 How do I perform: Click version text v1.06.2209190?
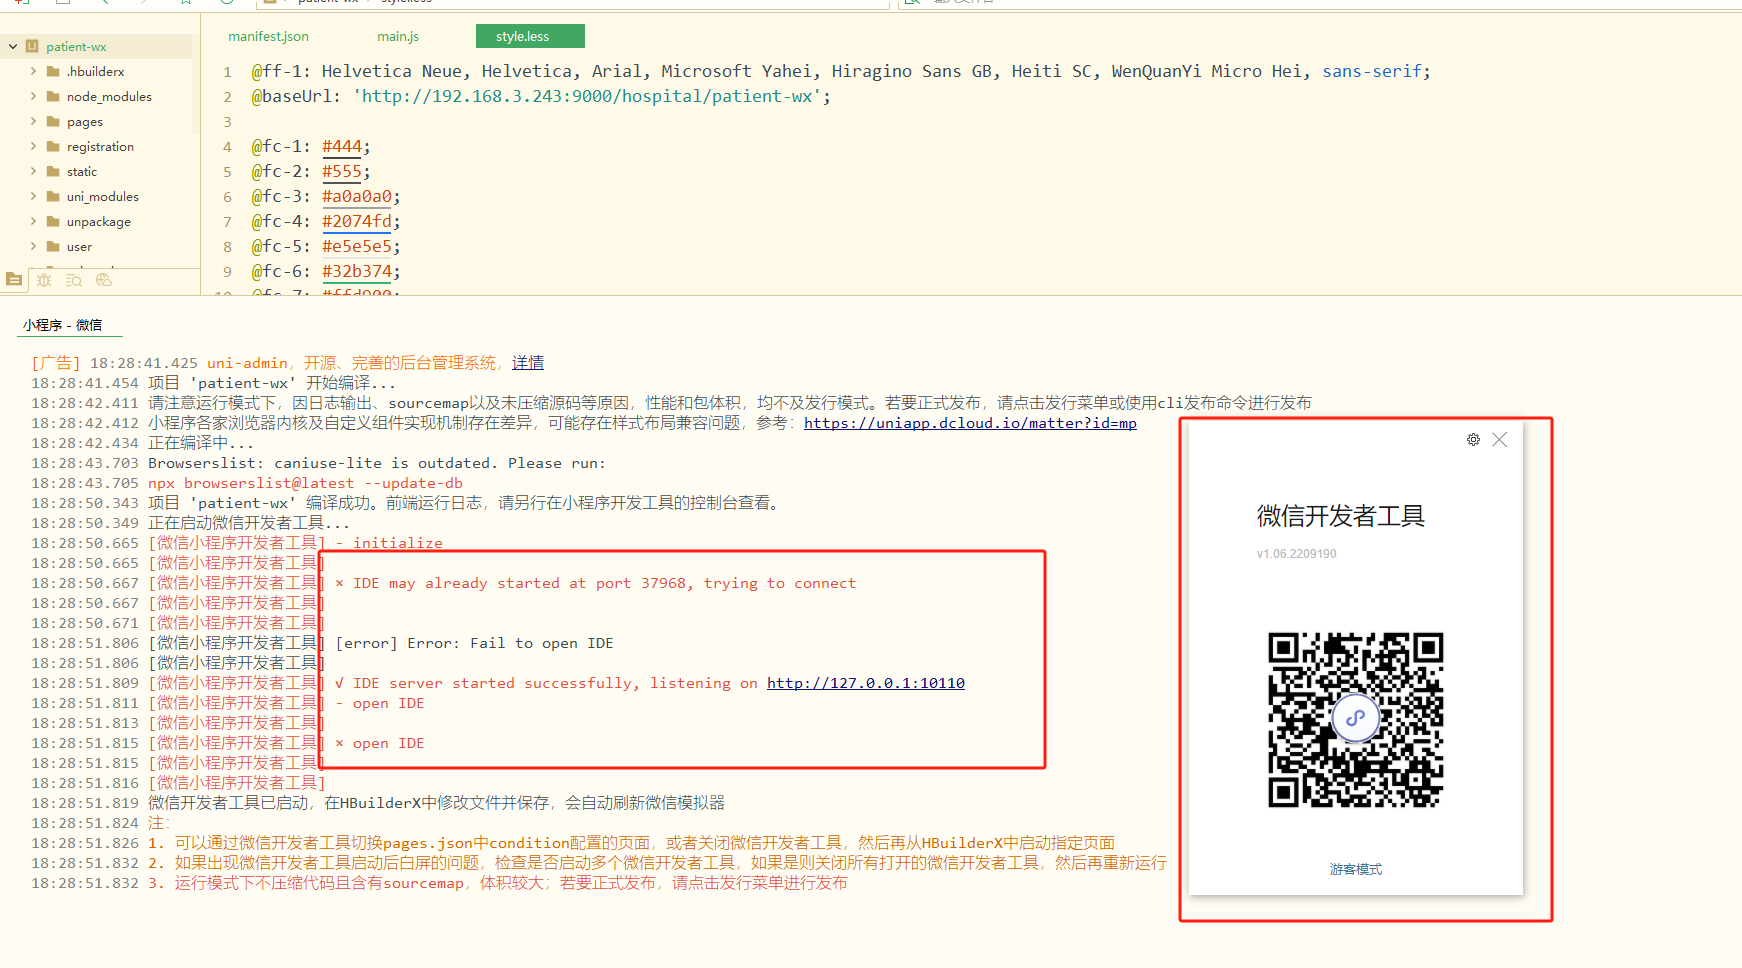pyautogui.click(x=1296, y=554)
